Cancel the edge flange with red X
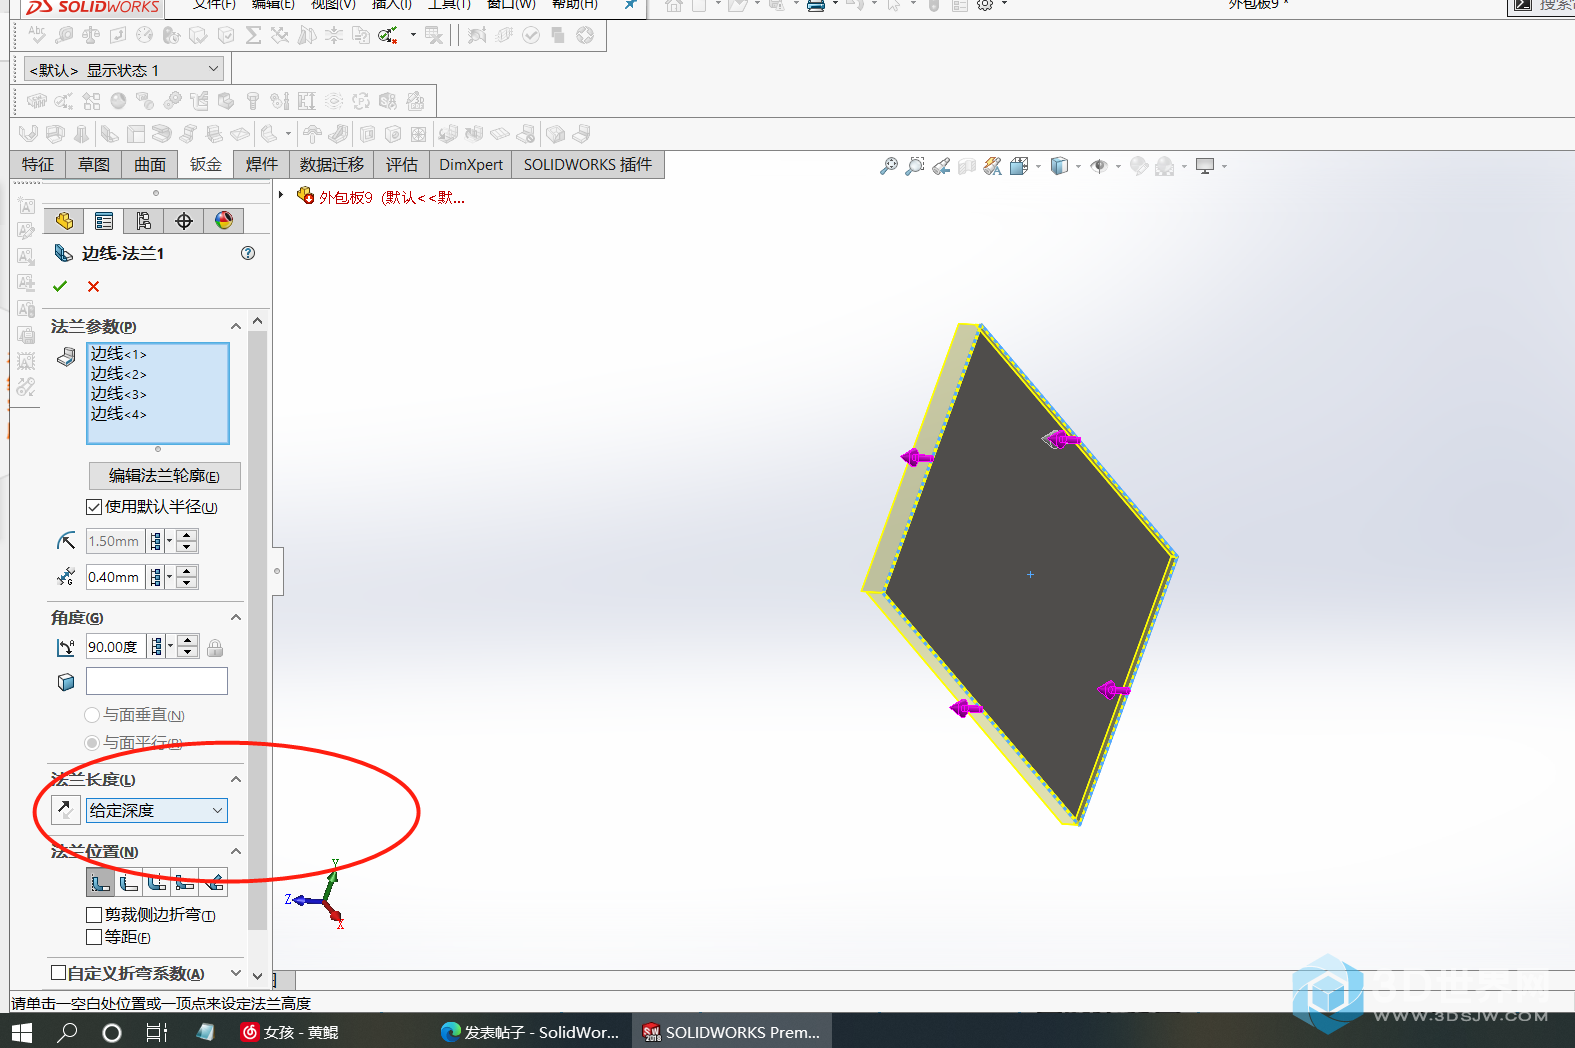The width and height of the screenshot is (1575, 1048). click(x=93, y=286)
